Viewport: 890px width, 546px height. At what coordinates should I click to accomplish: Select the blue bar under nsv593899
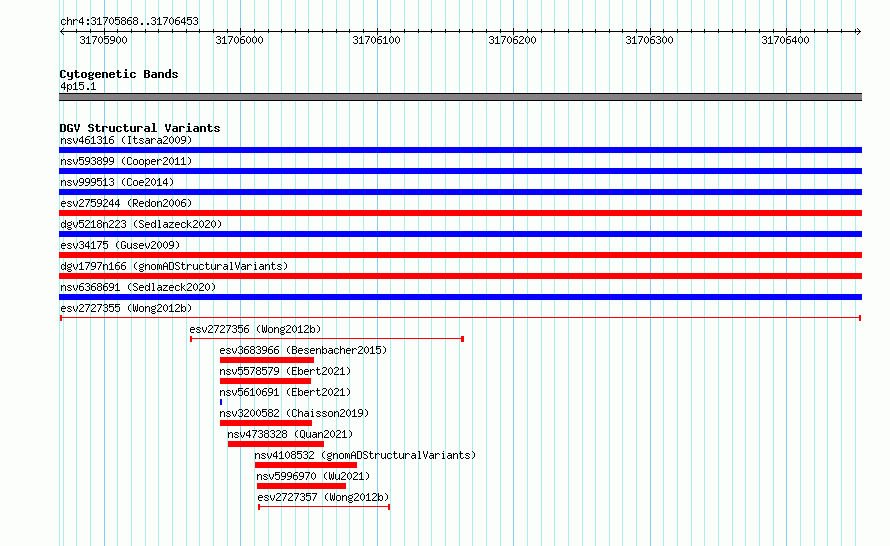[x=460, y=171]
